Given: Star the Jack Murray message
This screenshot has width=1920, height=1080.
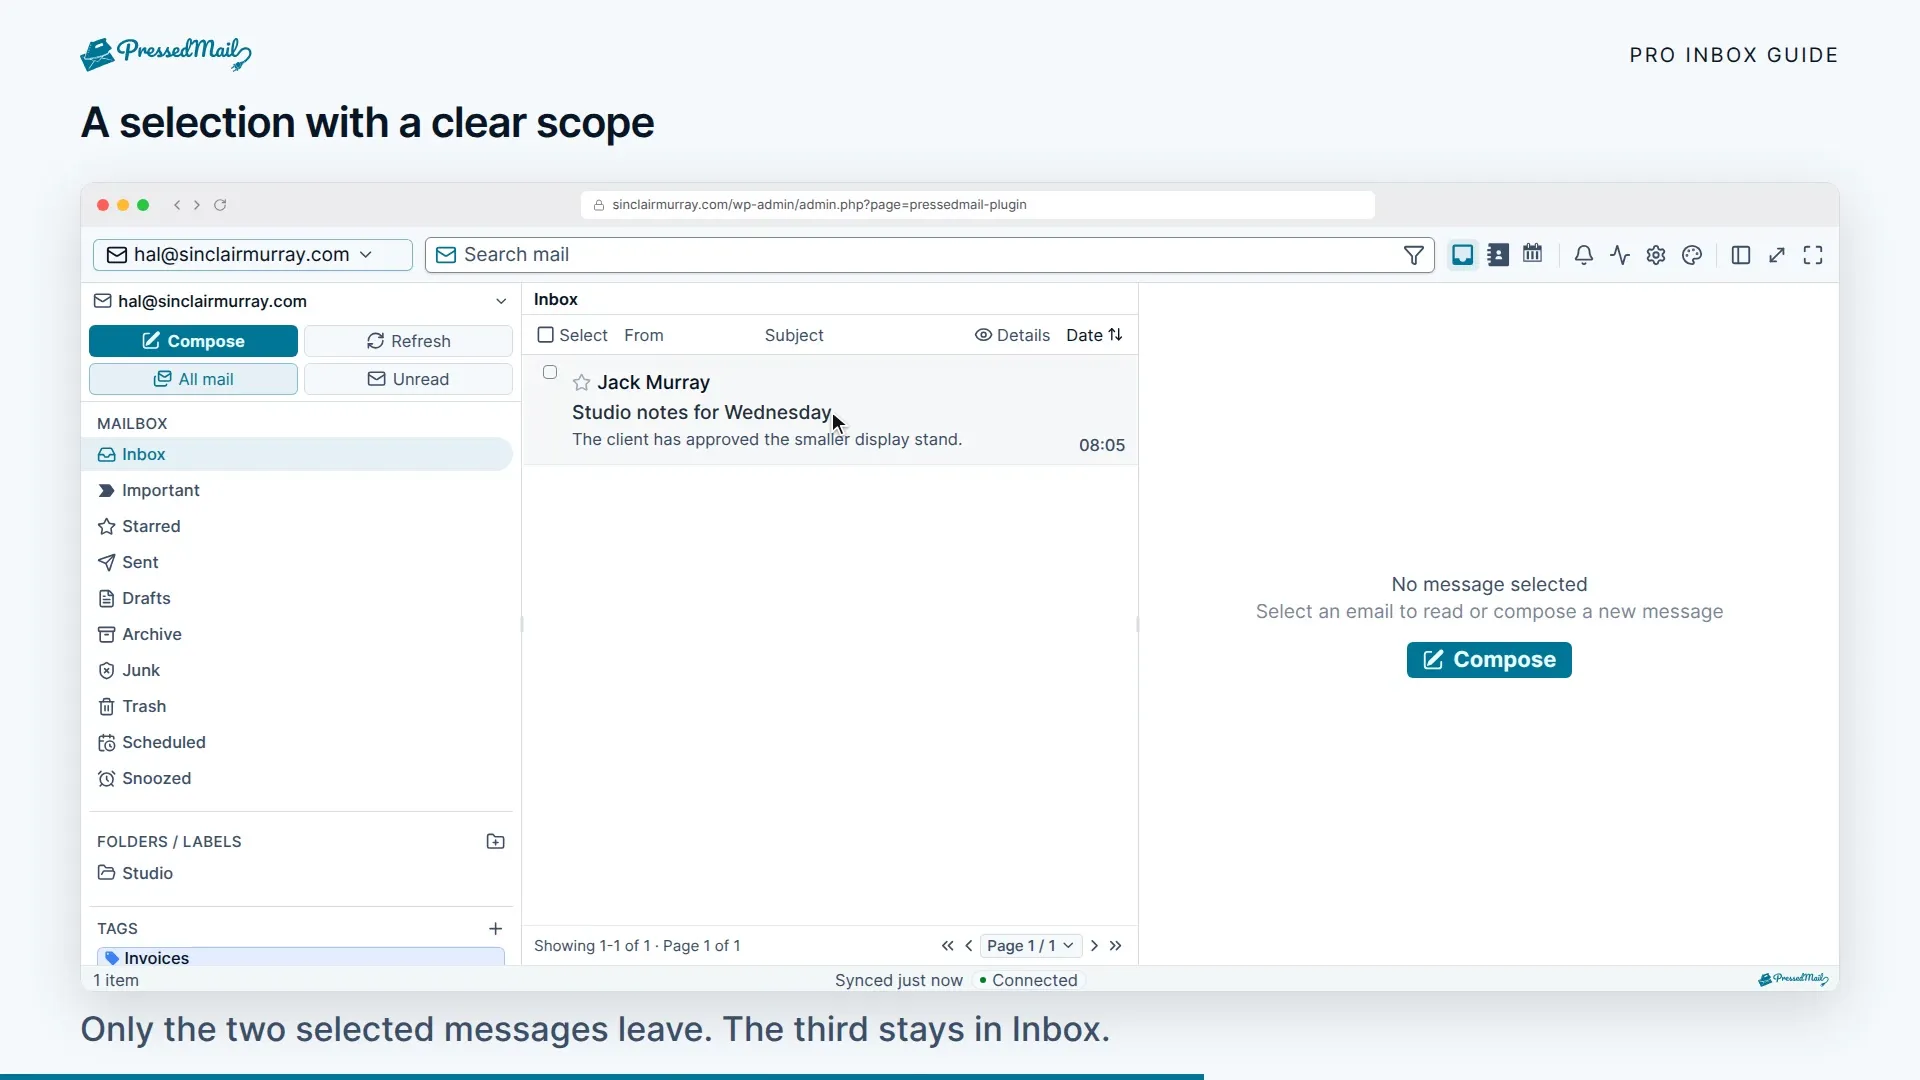Looking at the screenshot, I should [581, 383].
